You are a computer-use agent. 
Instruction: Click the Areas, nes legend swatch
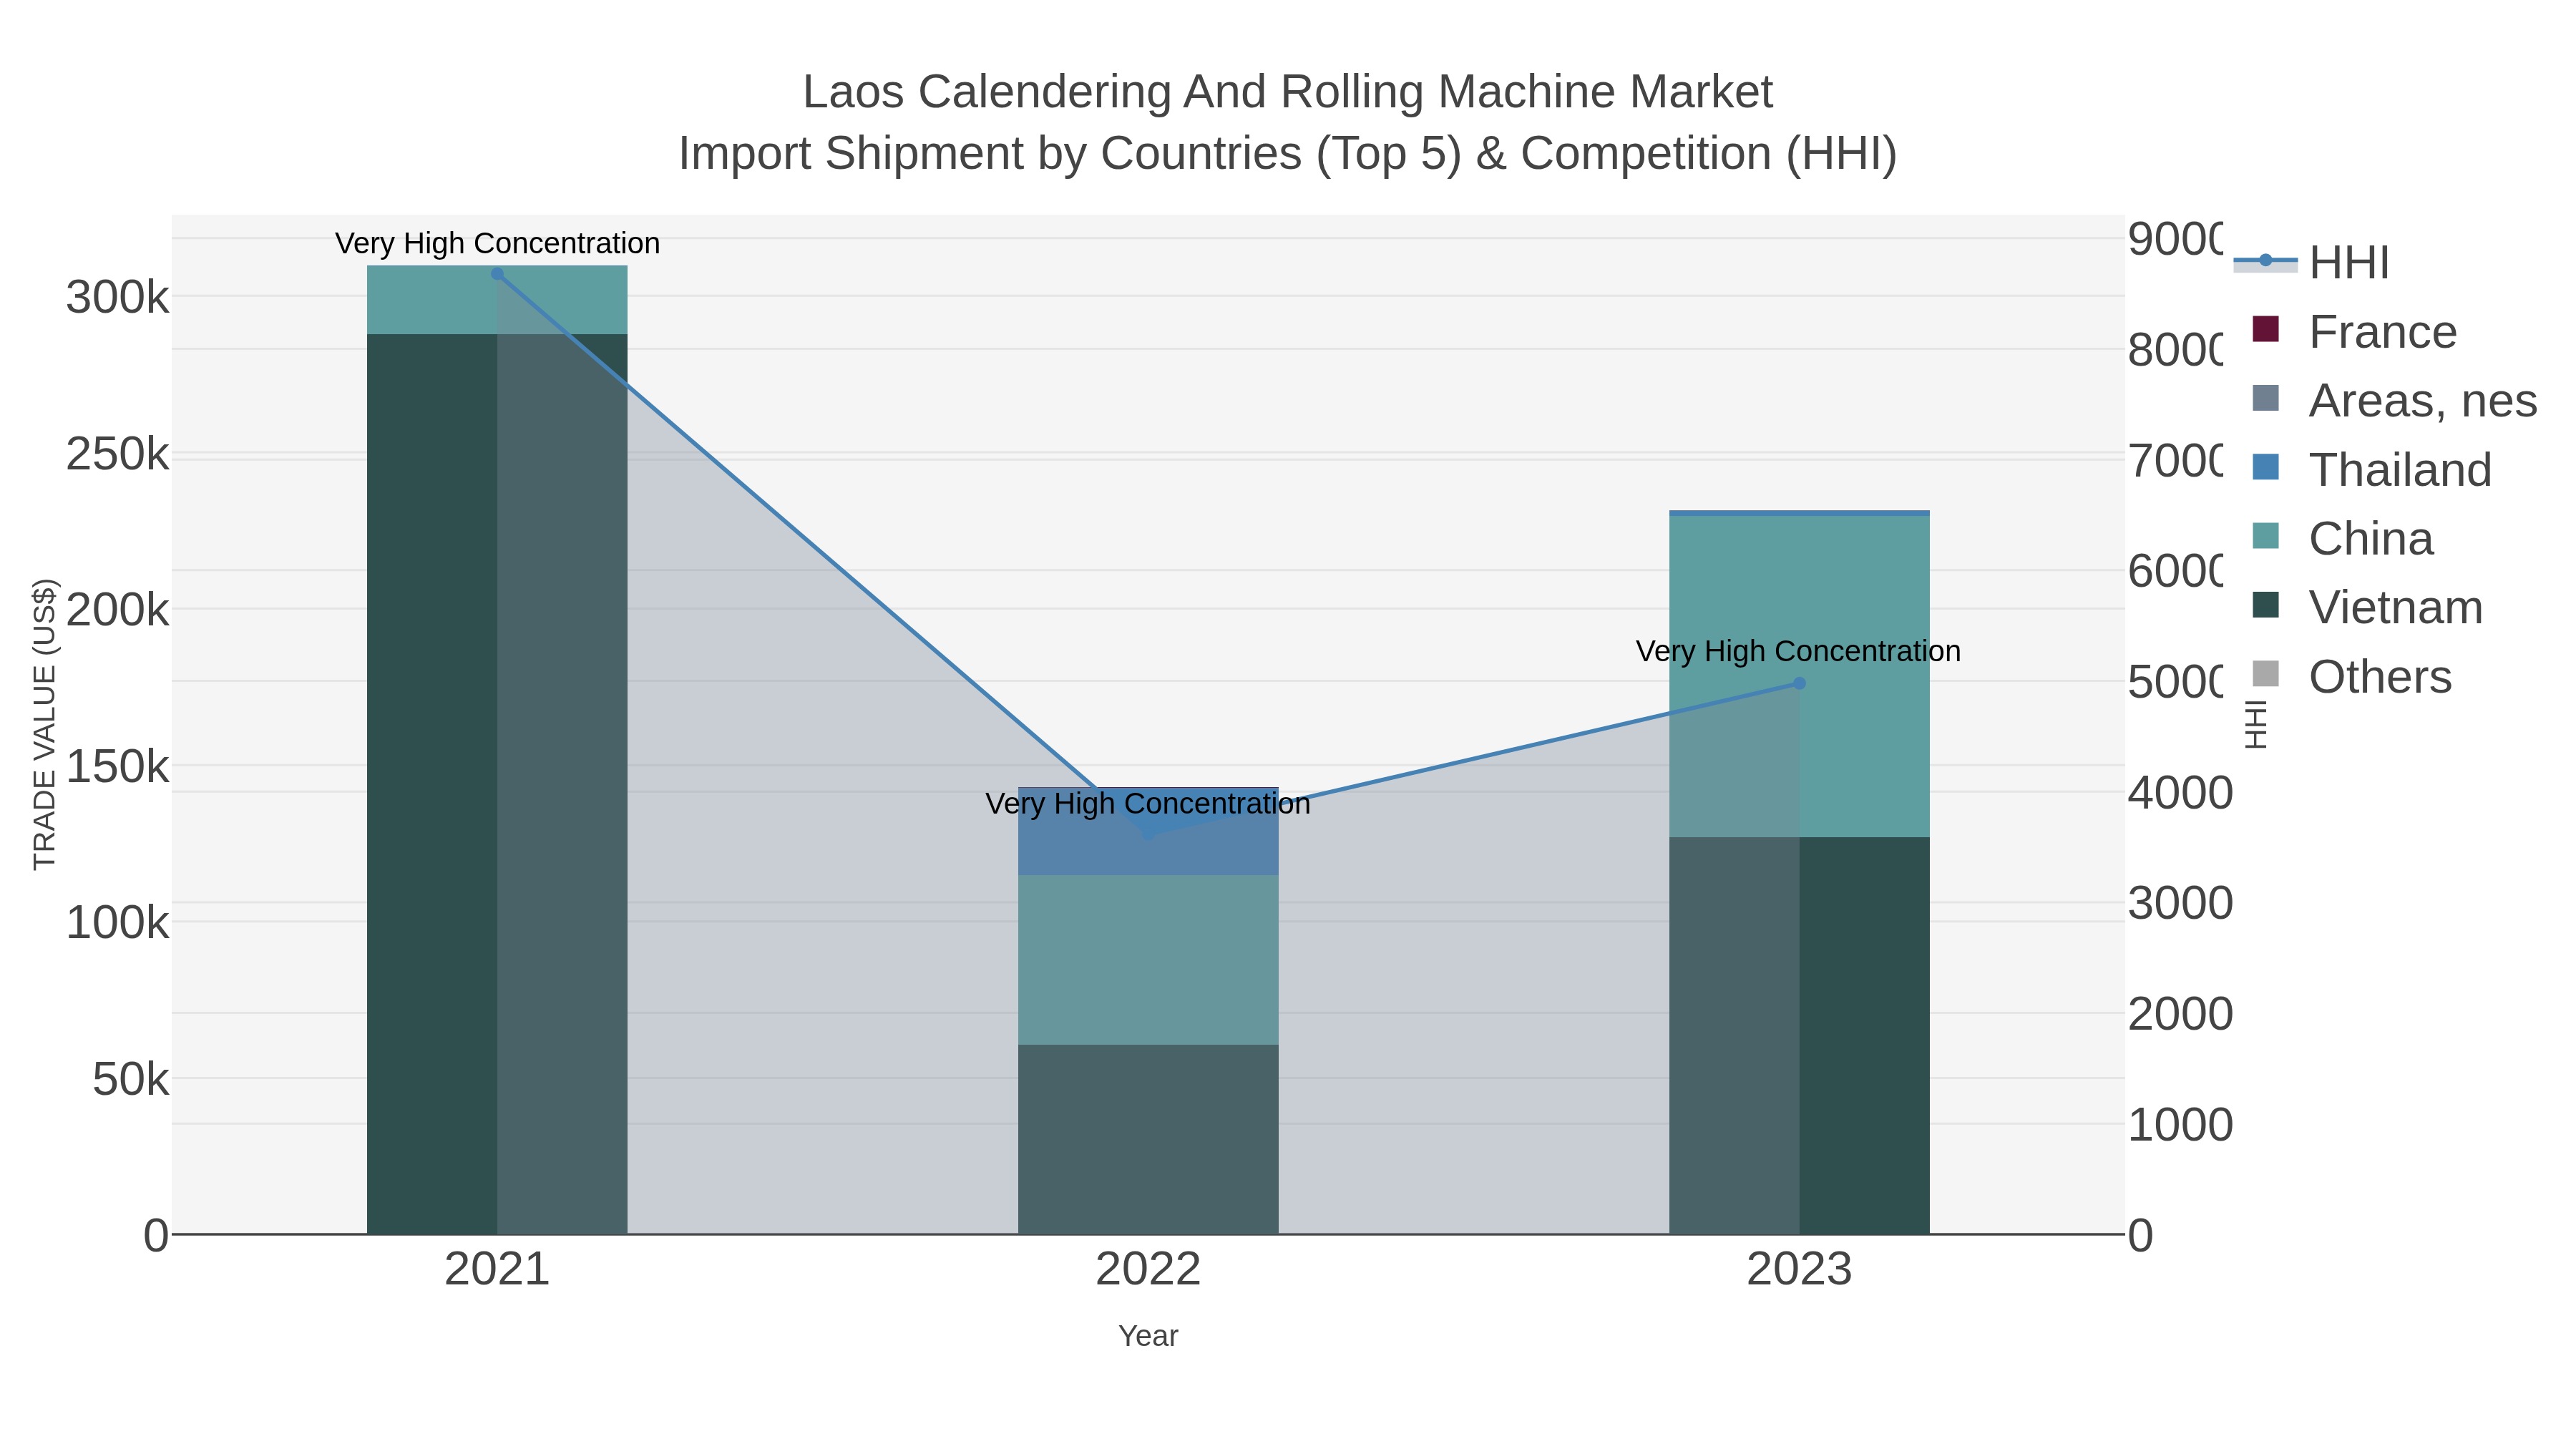point(2266,399)
